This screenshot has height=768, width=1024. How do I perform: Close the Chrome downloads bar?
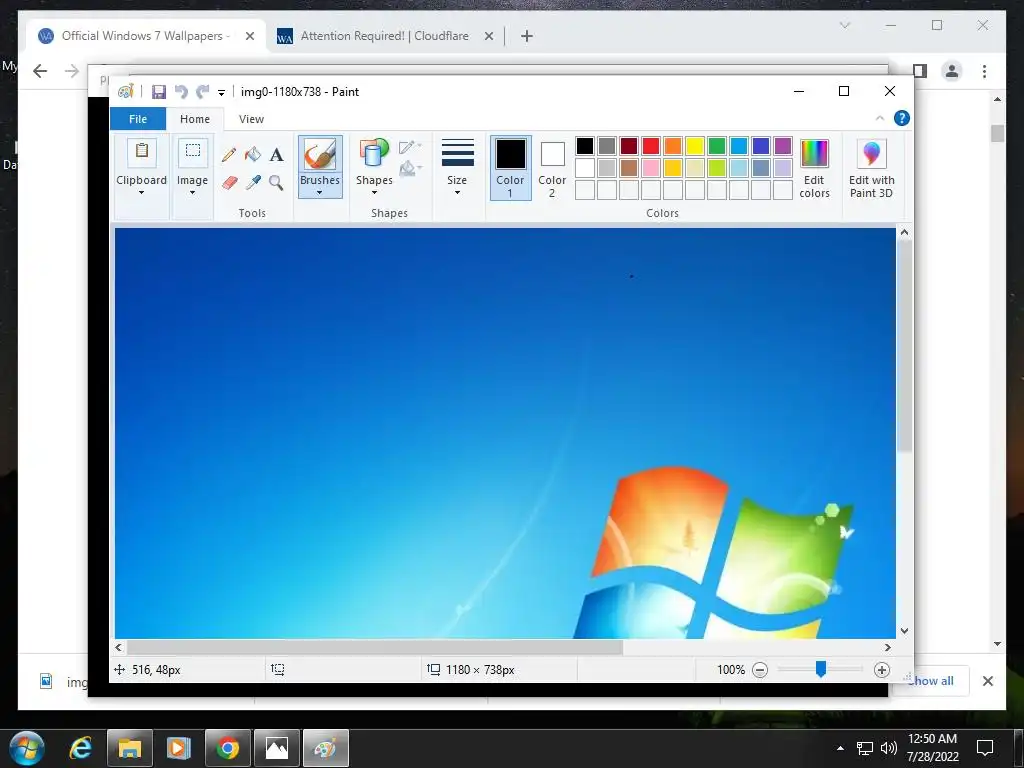[x=988, y=681]
